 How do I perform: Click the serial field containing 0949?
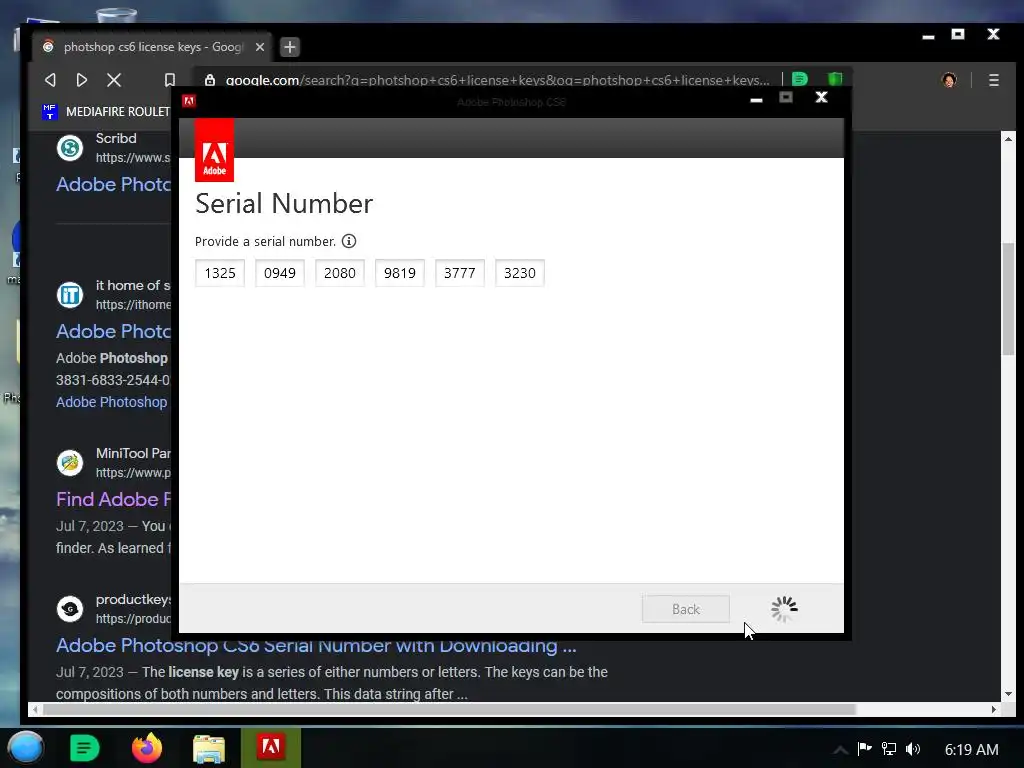[280, 273]
